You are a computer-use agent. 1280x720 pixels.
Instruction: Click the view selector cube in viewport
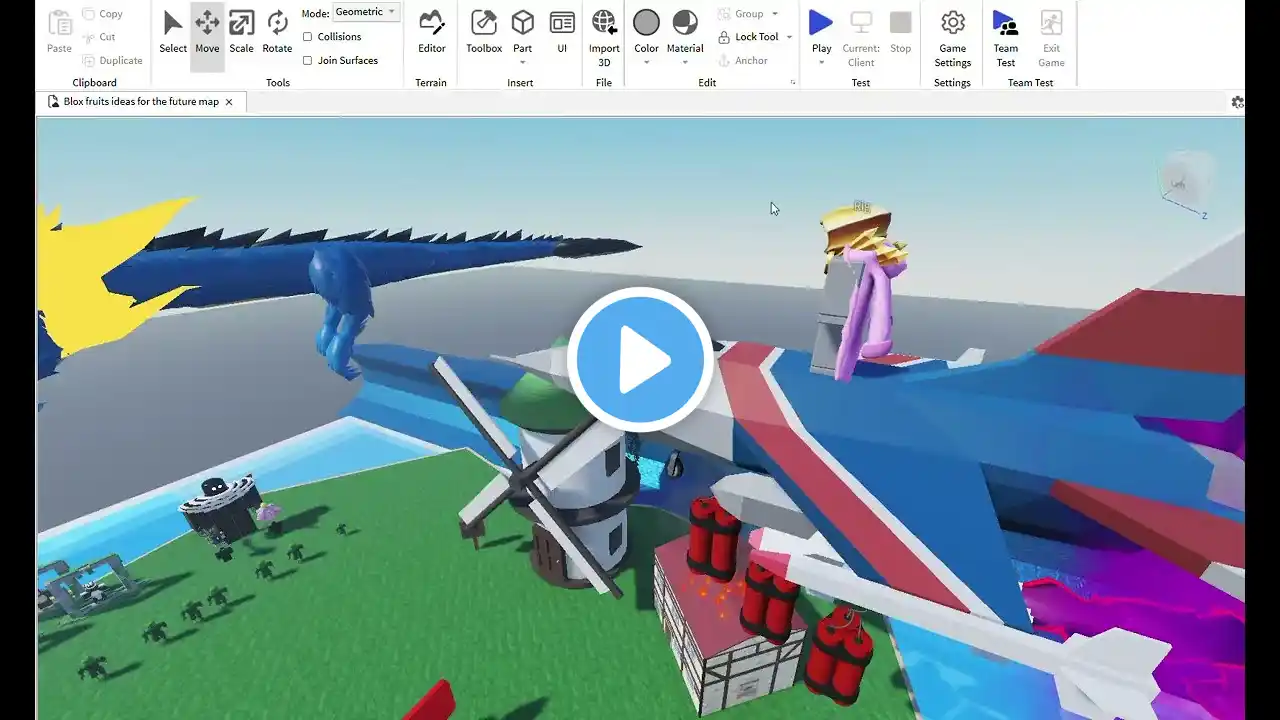[x=1186, y=181]
